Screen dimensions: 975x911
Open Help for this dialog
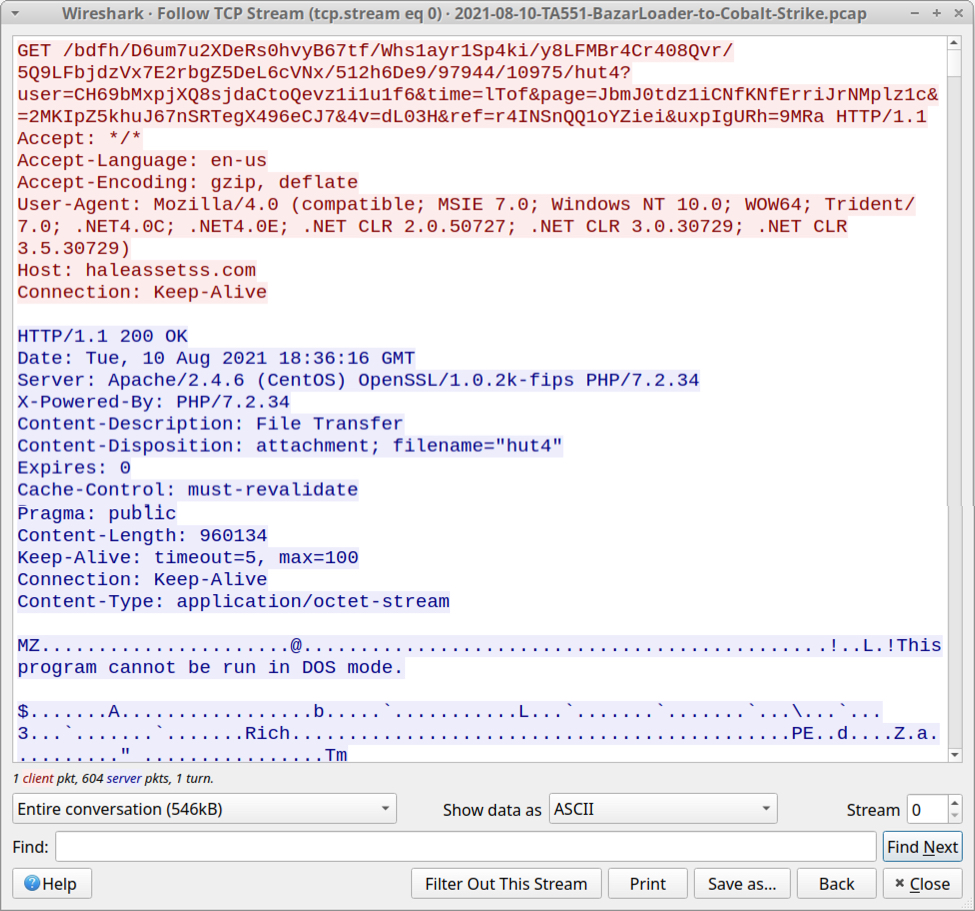tap(52, 884)
